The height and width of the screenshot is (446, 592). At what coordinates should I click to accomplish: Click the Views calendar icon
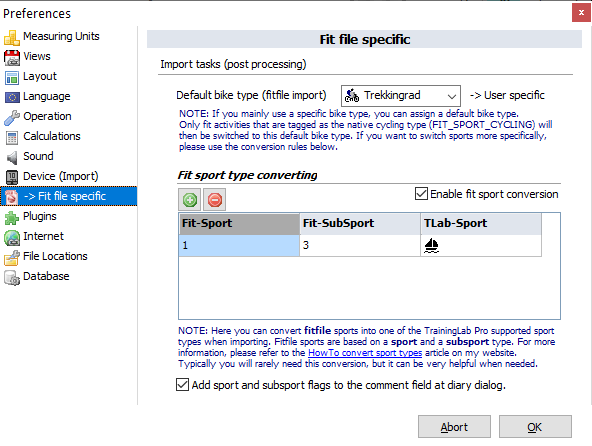[x=12, y=57]
